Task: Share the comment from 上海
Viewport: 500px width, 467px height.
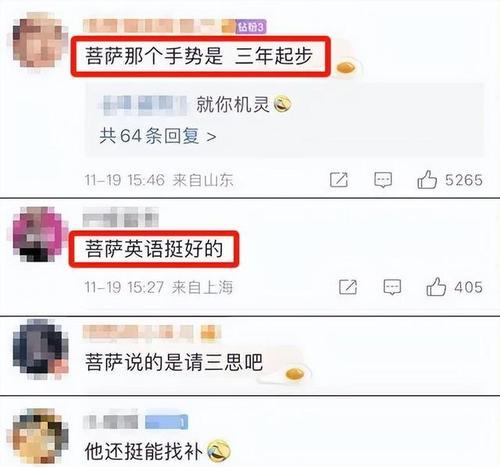Action: 348,287
